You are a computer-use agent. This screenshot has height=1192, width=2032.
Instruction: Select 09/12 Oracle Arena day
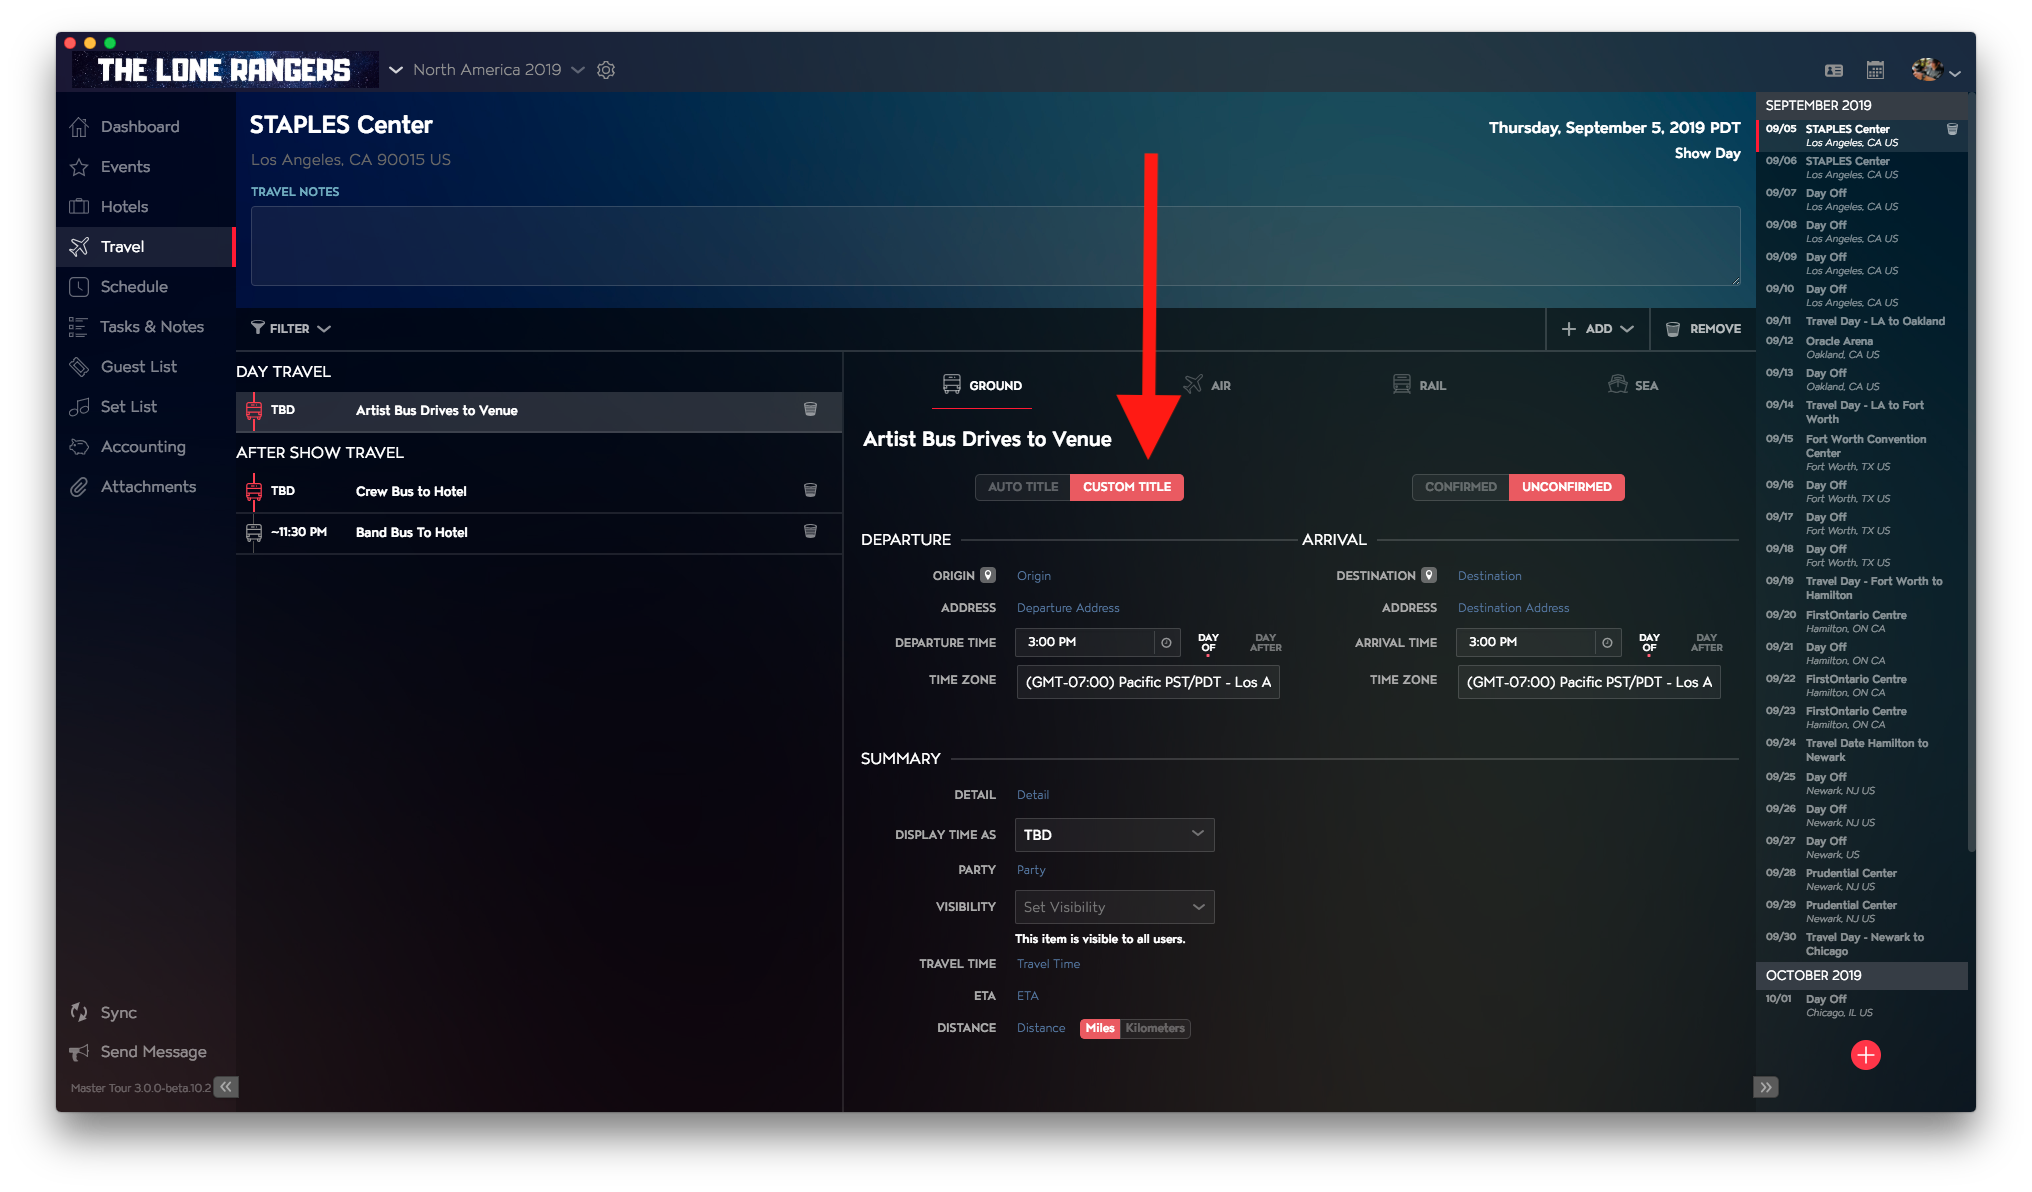pyautogui.click(x=1861, y=347)
